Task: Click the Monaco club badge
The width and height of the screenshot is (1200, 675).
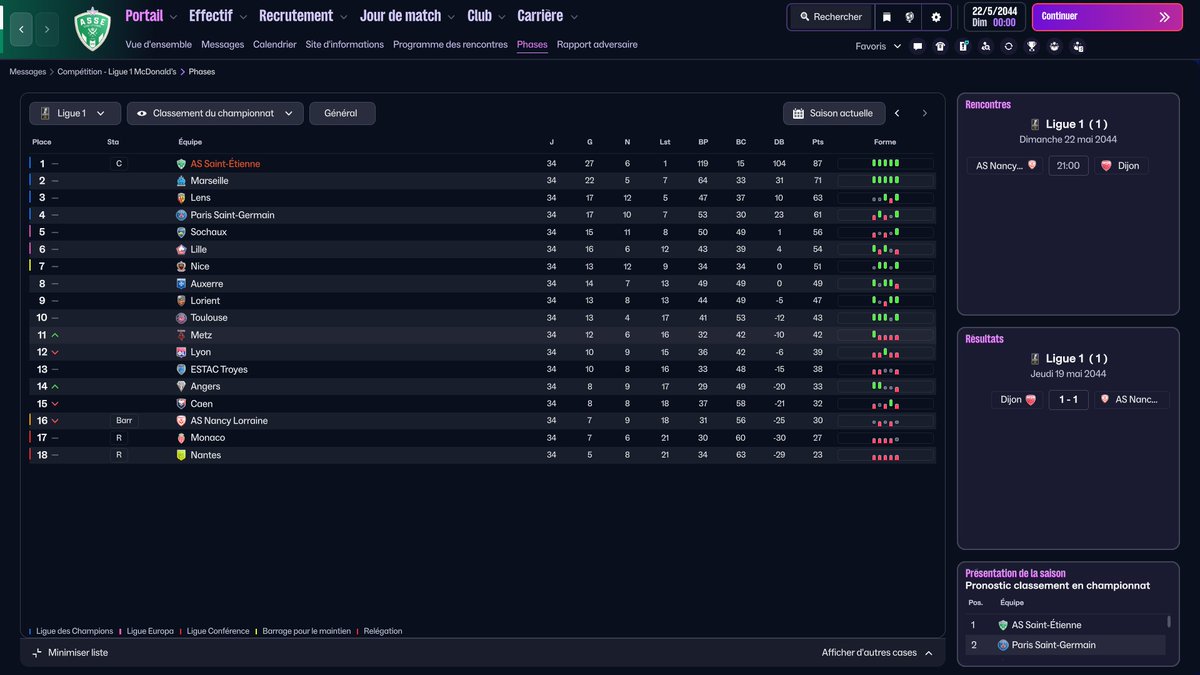Action: point(181,438)
